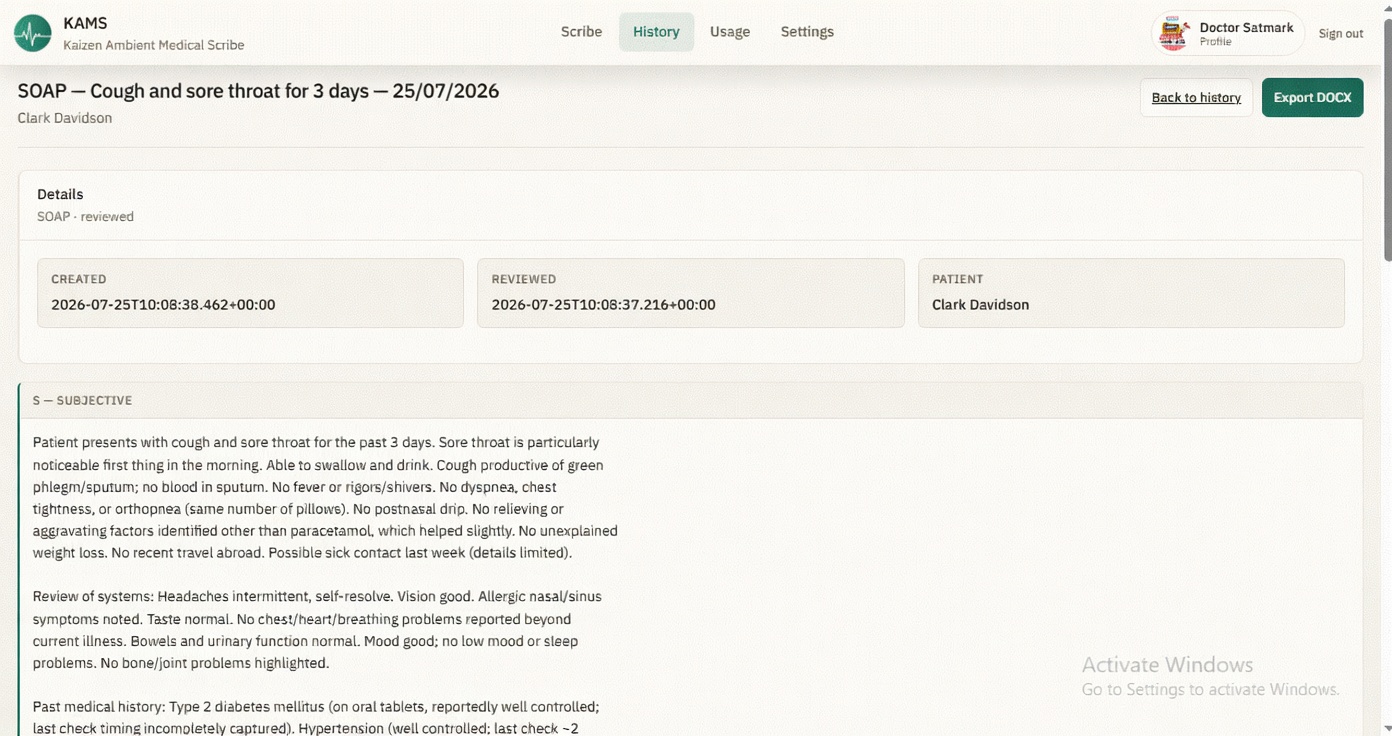
Task: Click the Created timestamp field
Action: (250, 293)
